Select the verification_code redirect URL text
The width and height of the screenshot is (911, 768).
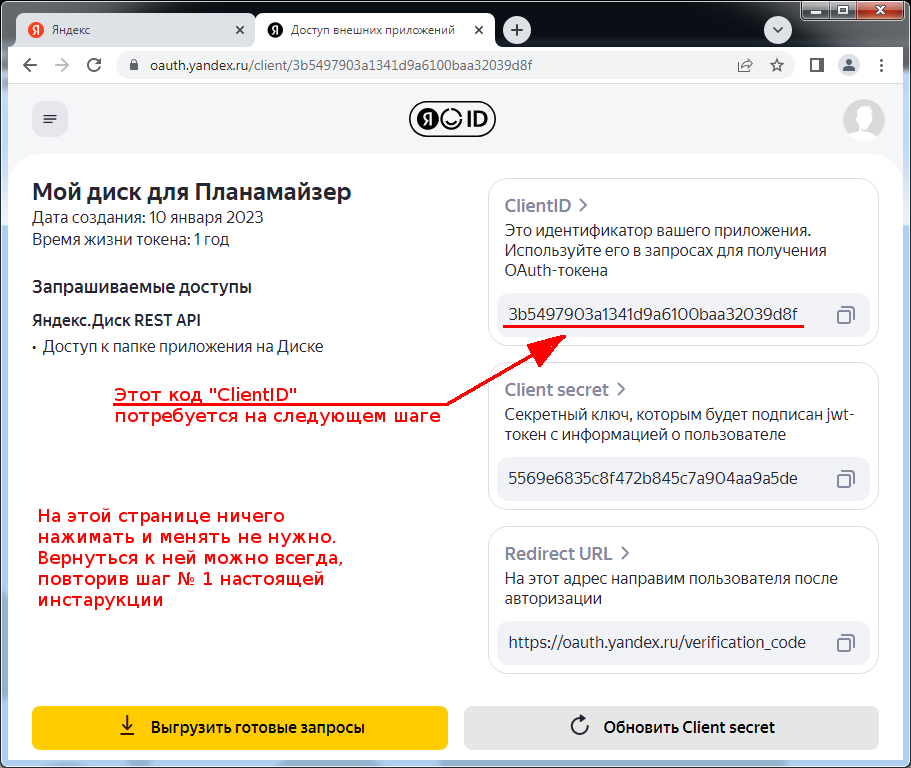(x=657, y=642)
